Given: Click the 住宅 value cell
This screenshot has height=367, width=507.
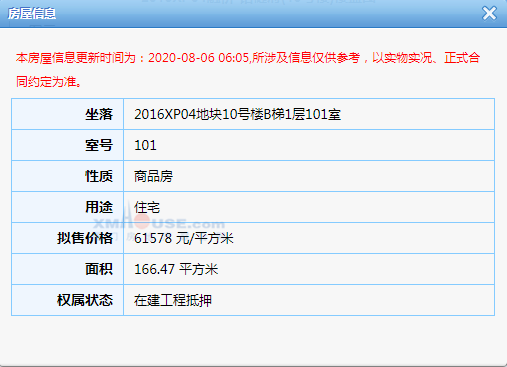Looking at the screenshot, I should point(309,207).
